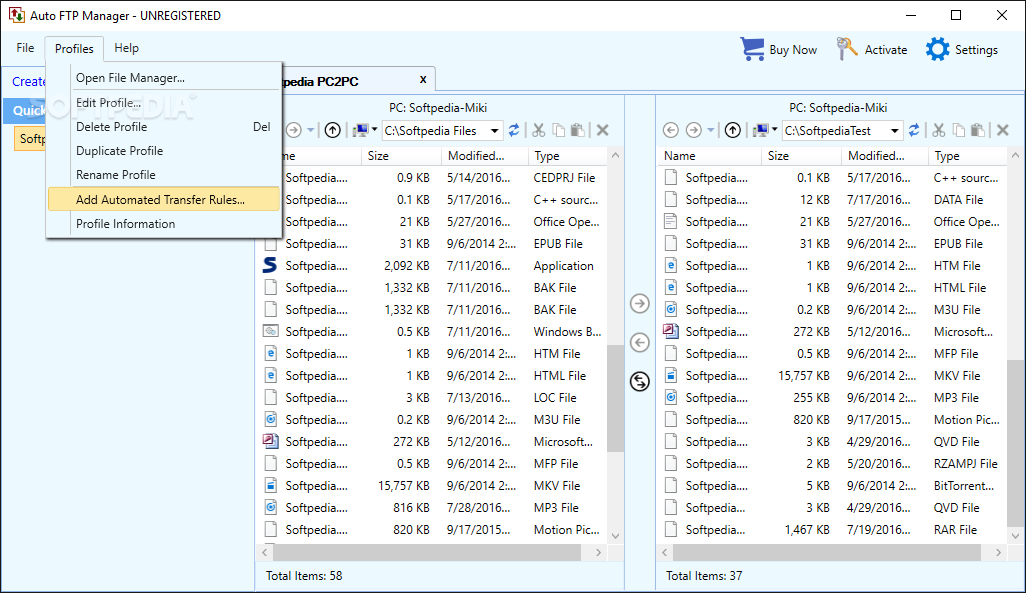Open Profile Information from the menu
Image resolution: width=1026 pixels, height=593 pixels.
pyautogui.click(x=164, y=224)
